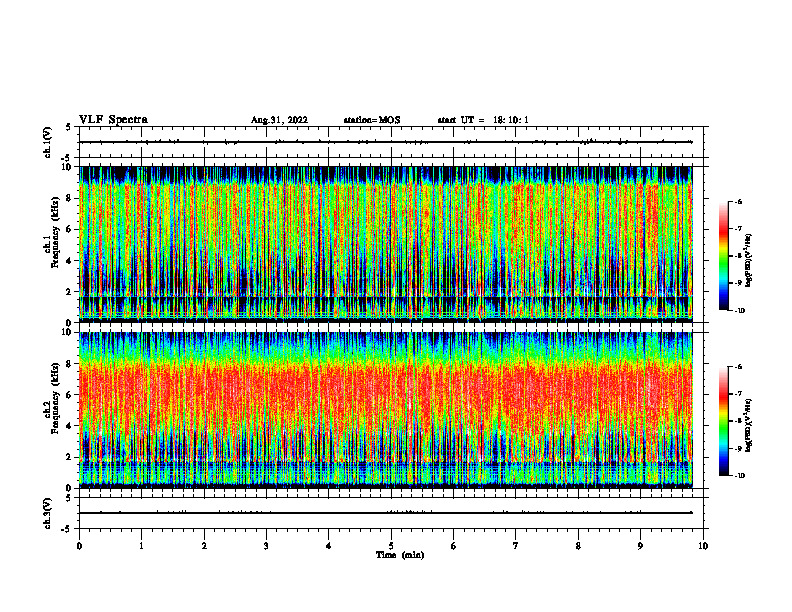The width and height of the screenshot is (792, 612).
Task: Click time axis tick label "2"
Action: pos(204,546)
